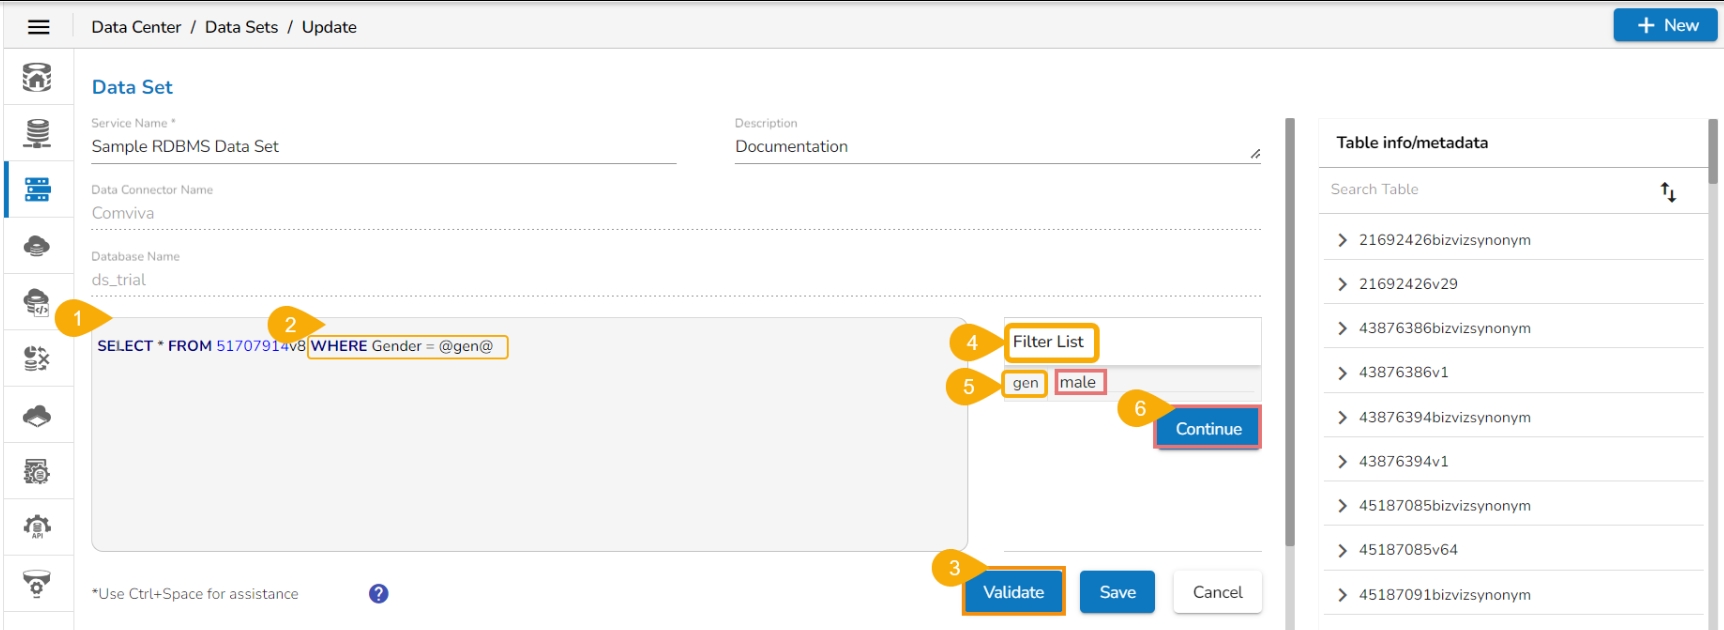
Task: Expand the 21692426bizvizsynonym table
Action: pyautogui.click(x=1342, y=240)
